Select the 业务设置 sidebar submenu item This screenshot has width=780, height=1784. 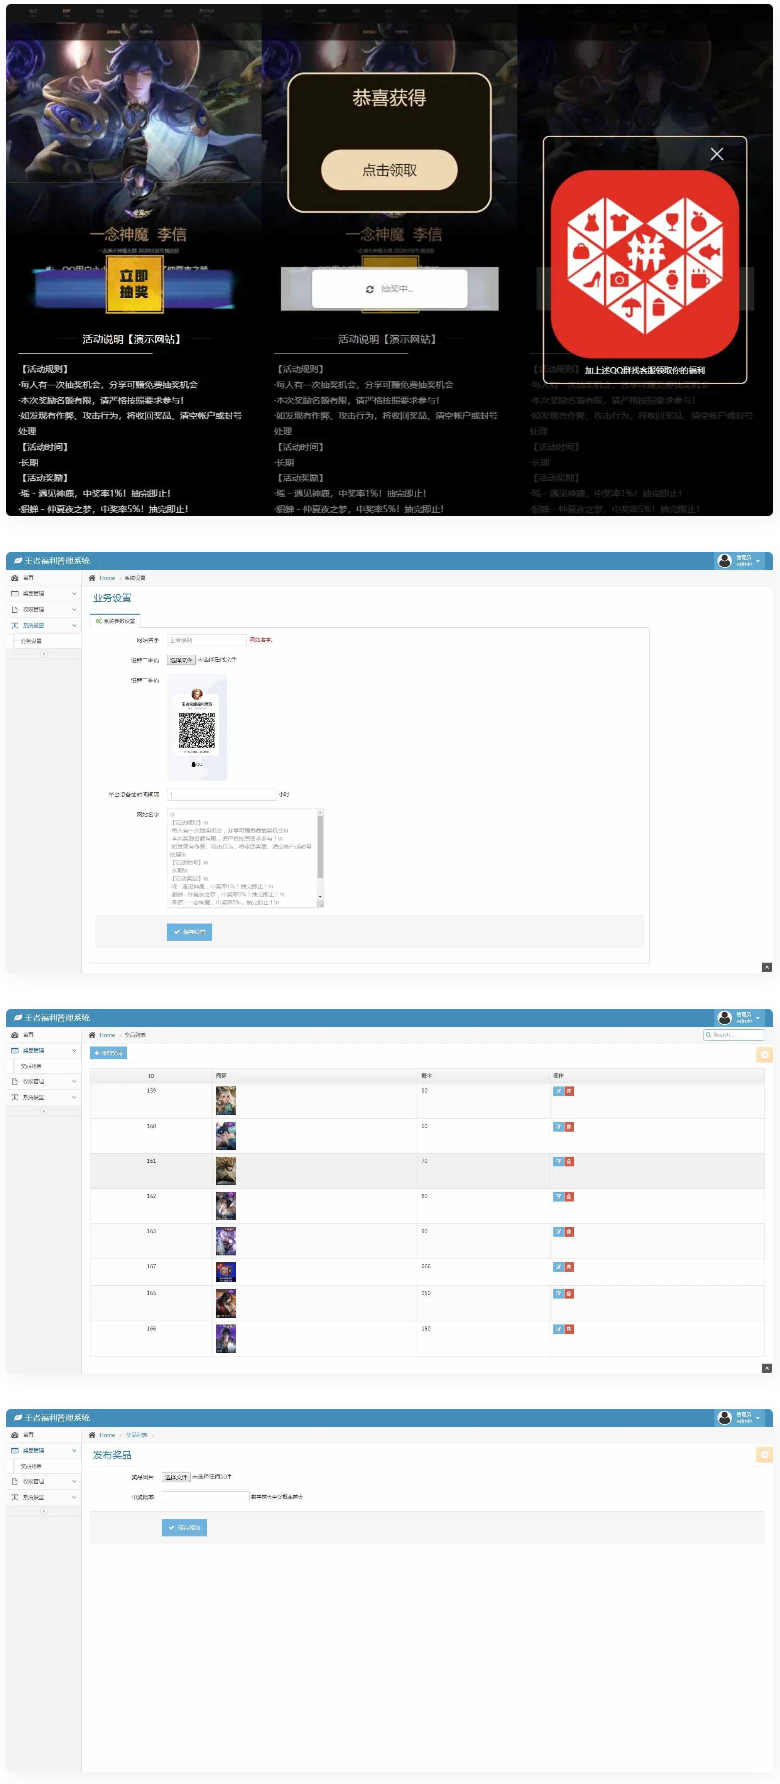pos(32,641)
